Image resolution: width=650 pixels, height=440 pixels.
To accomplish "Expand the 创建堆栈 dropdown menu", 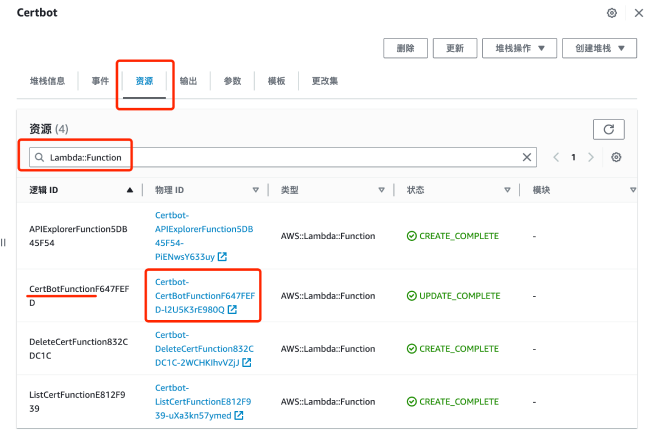I will 598,48.
